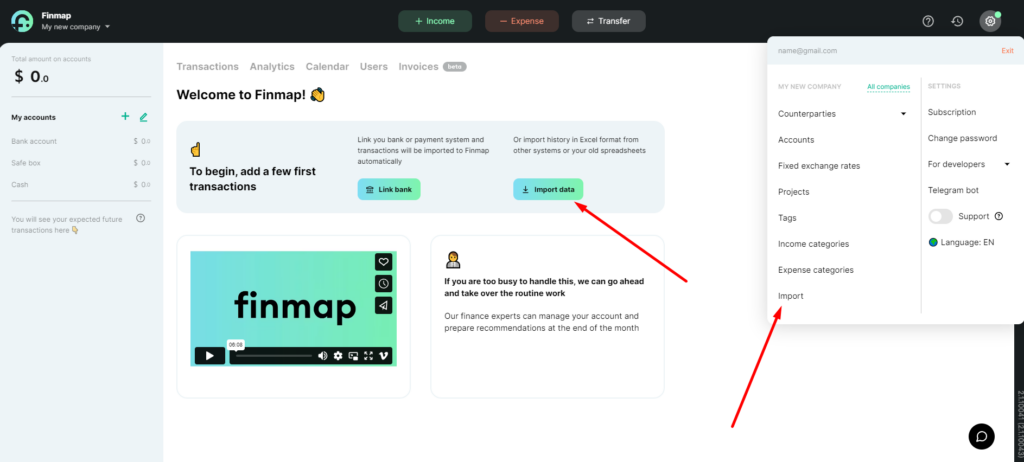This screenshot has width=1024, height=462.
Task: Click the picture-in-picture icon on video
Action: click(x=353, y=355)
